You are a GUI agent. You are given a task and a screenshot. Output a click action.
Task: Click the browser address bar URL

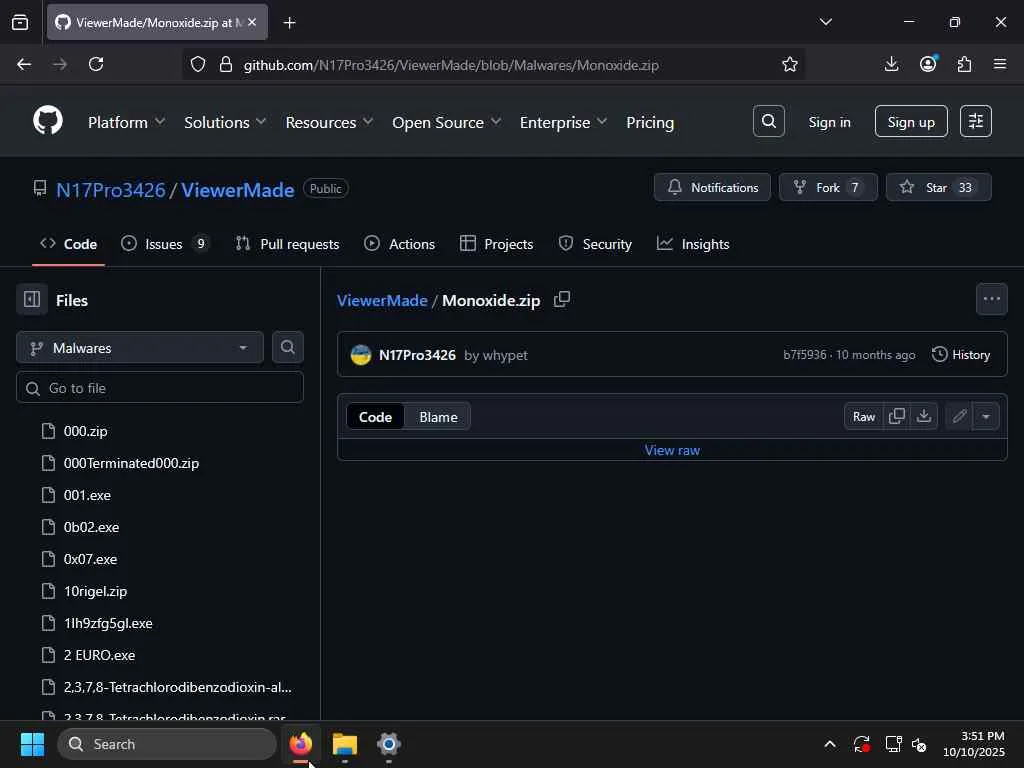pyautogui.click(x=451, y=65)
